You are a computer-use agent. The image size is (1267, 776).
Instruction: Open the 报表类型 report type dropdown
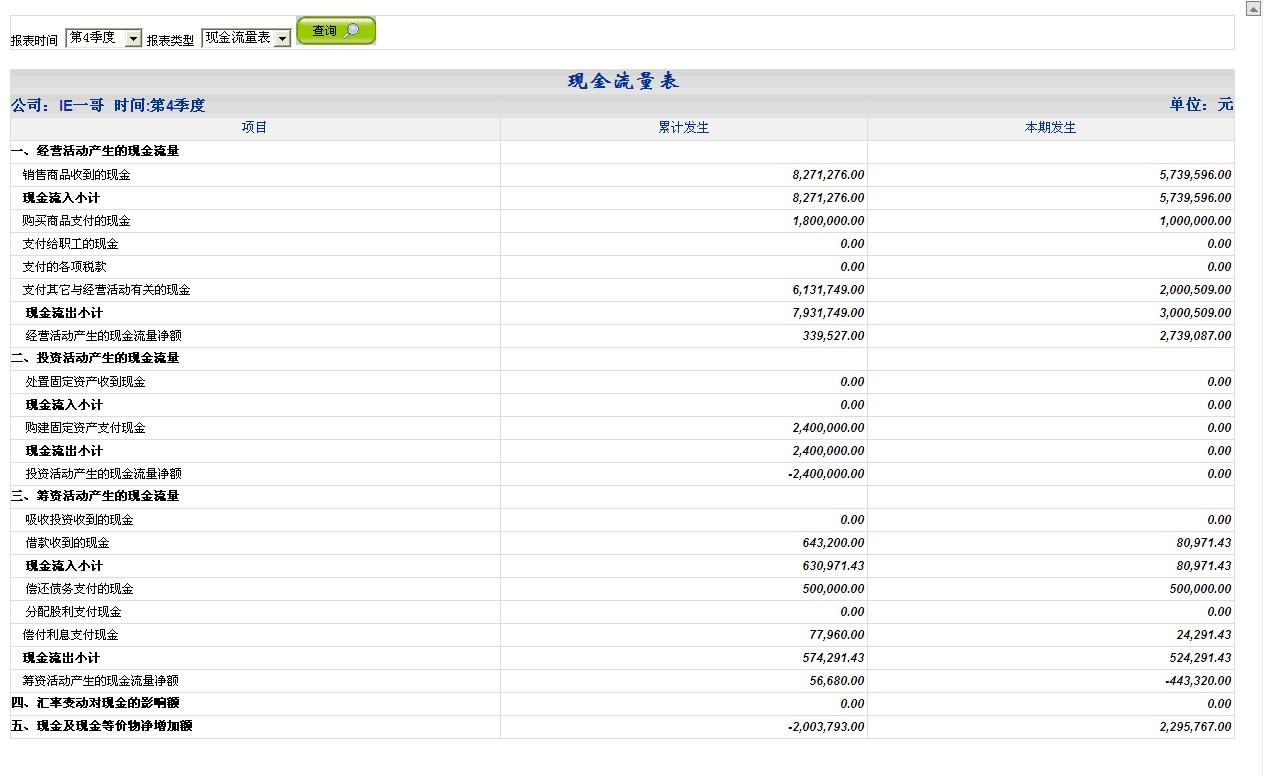click(246, 38)
